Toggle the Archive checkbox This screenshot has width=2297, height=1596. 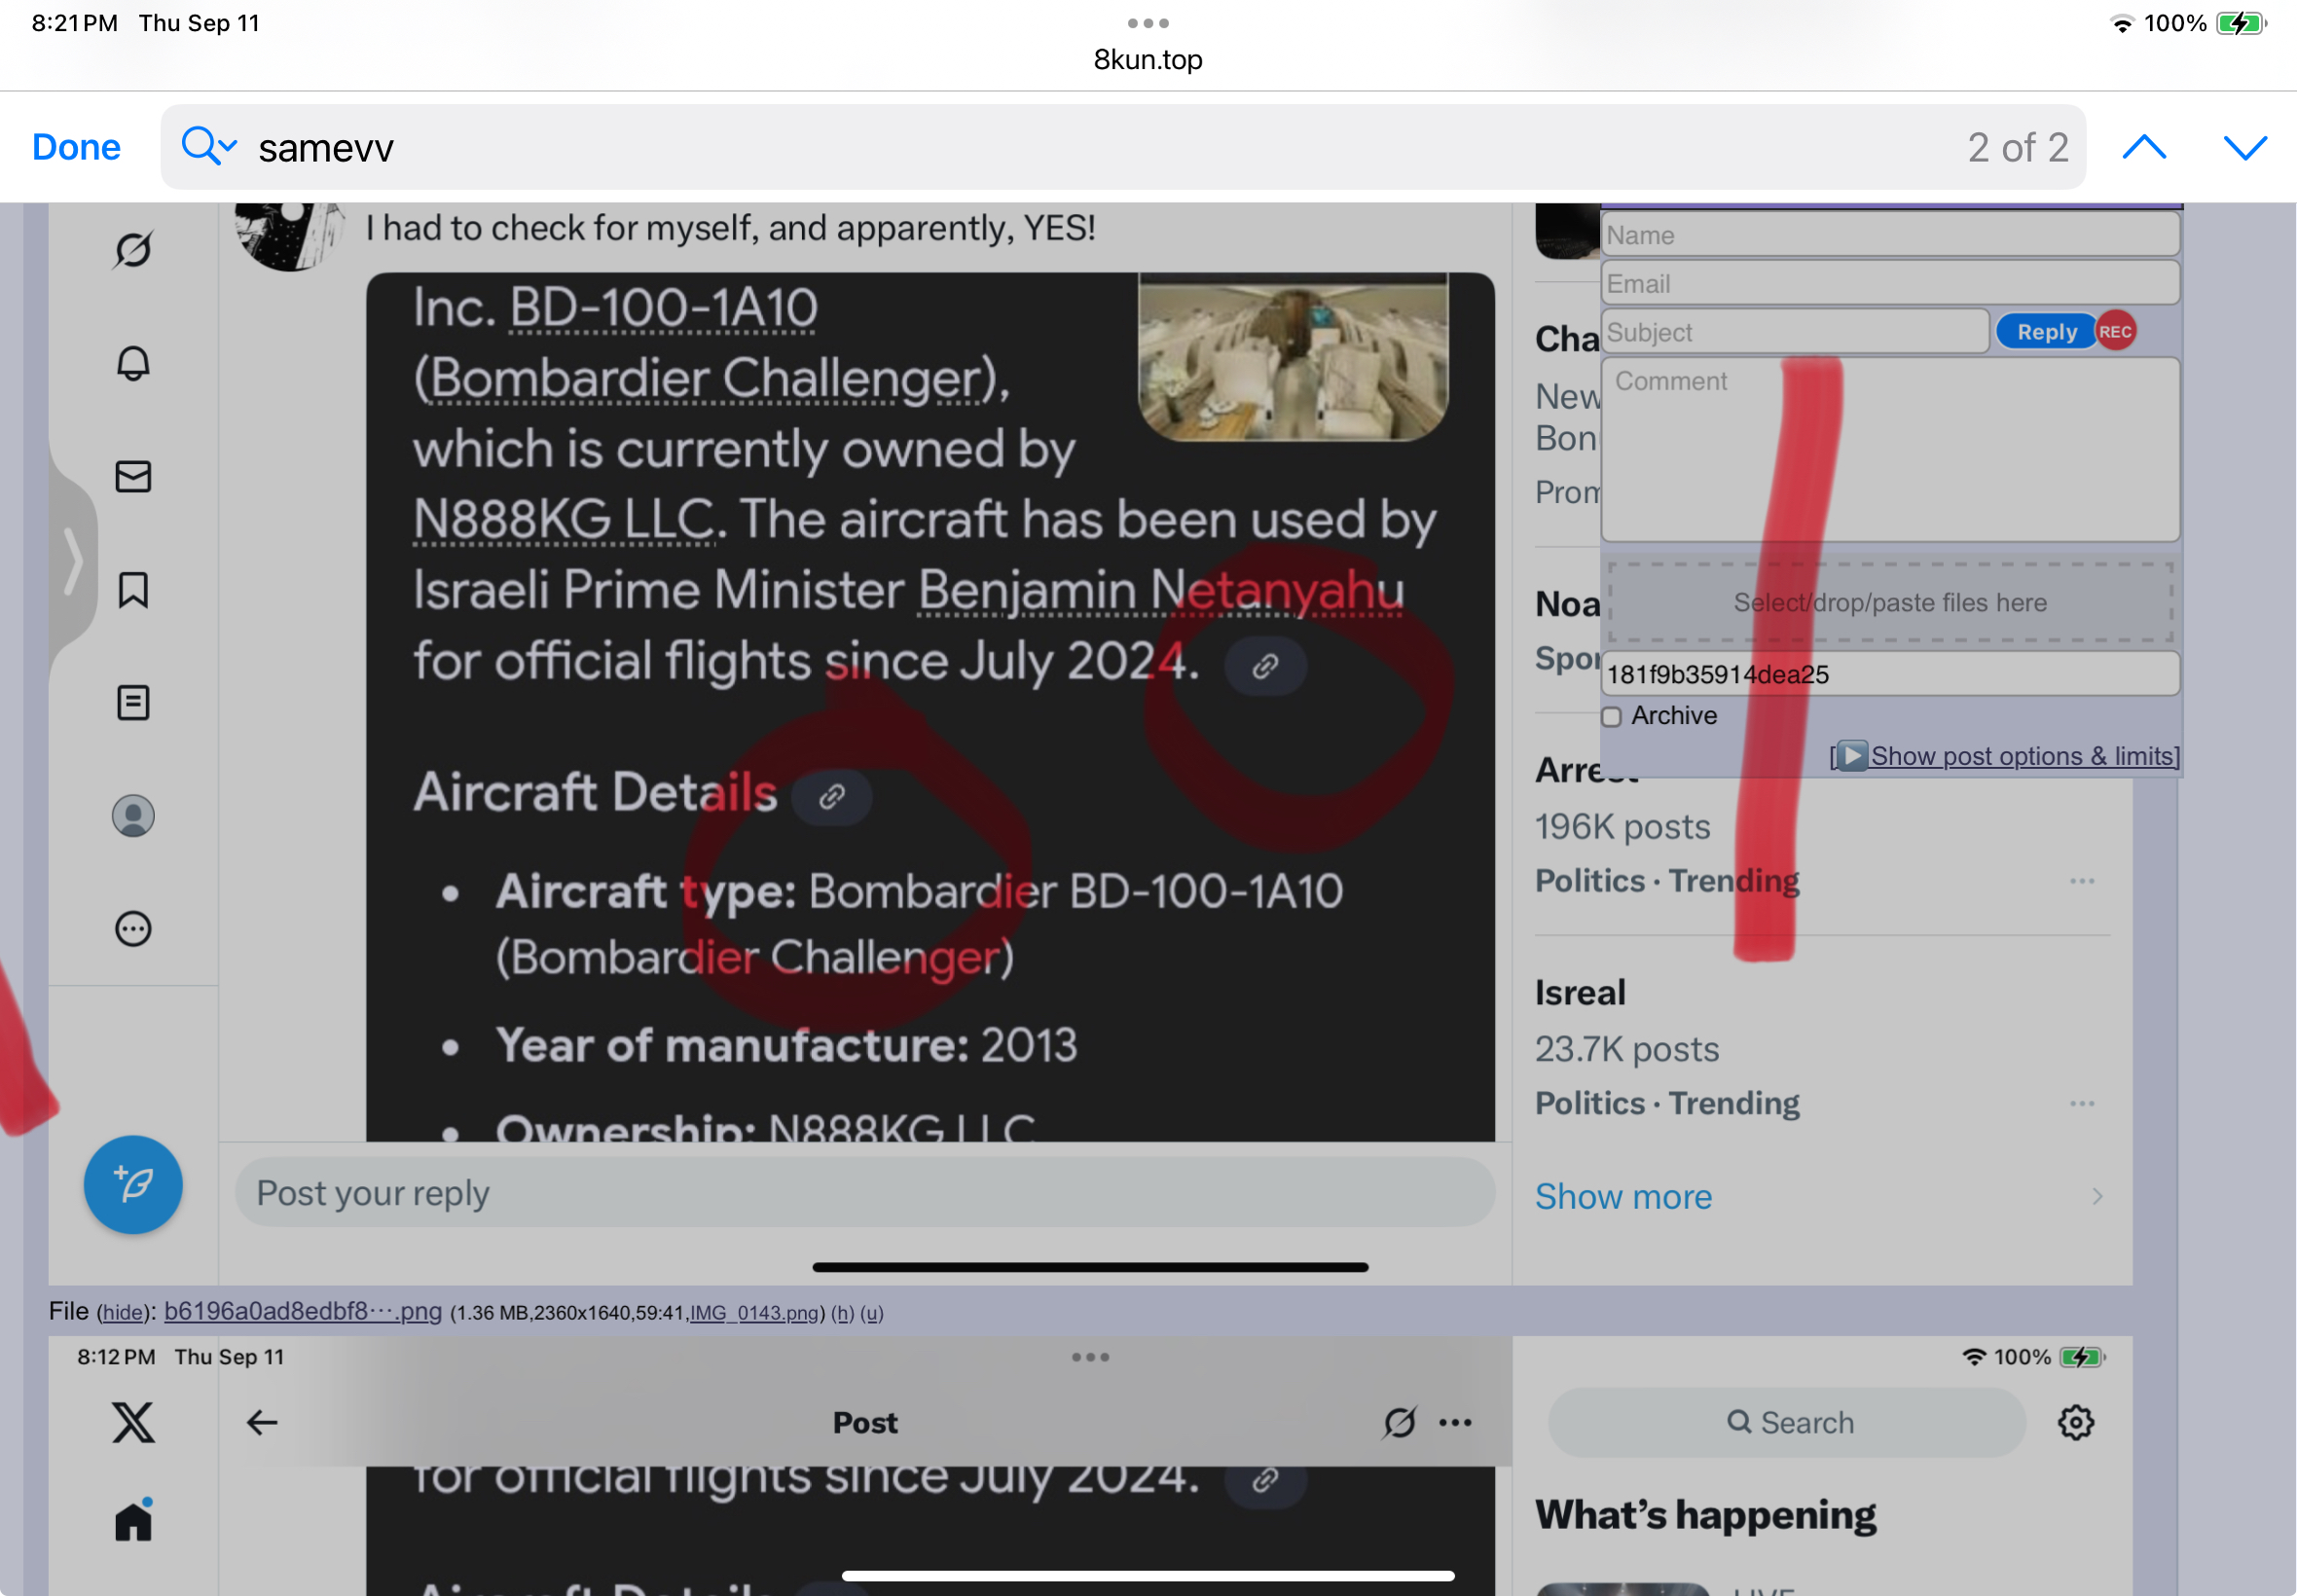(x=1611, y=717)
